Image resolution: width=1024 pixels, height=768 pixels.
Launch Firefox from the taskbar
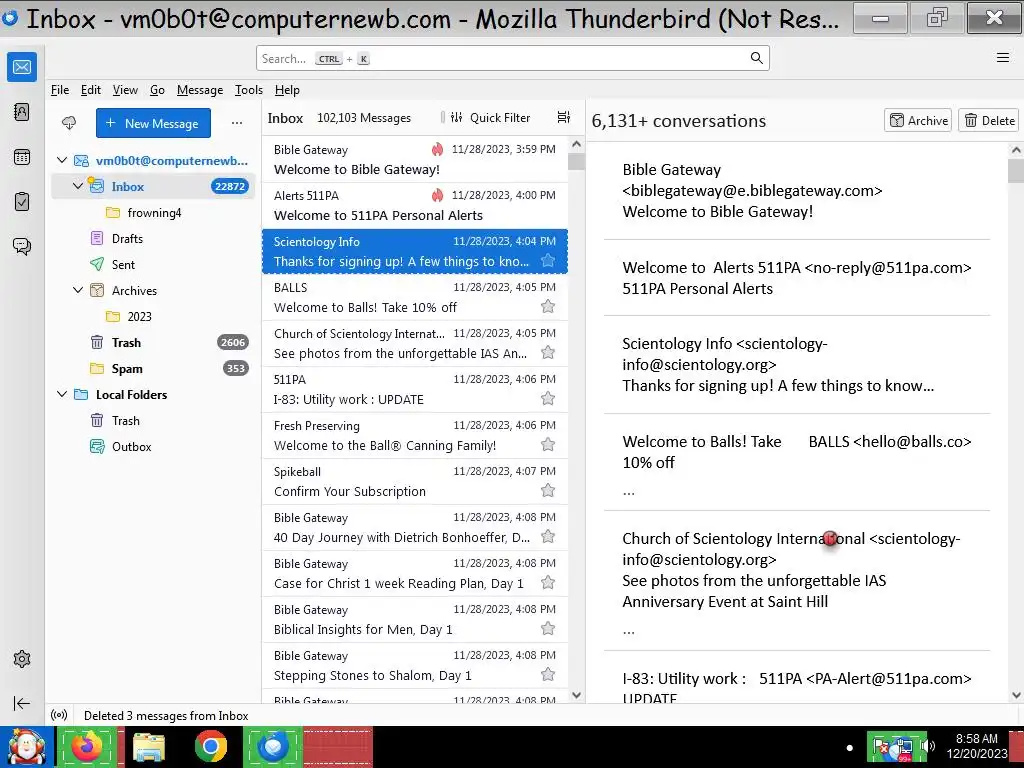tap(87, 746)
